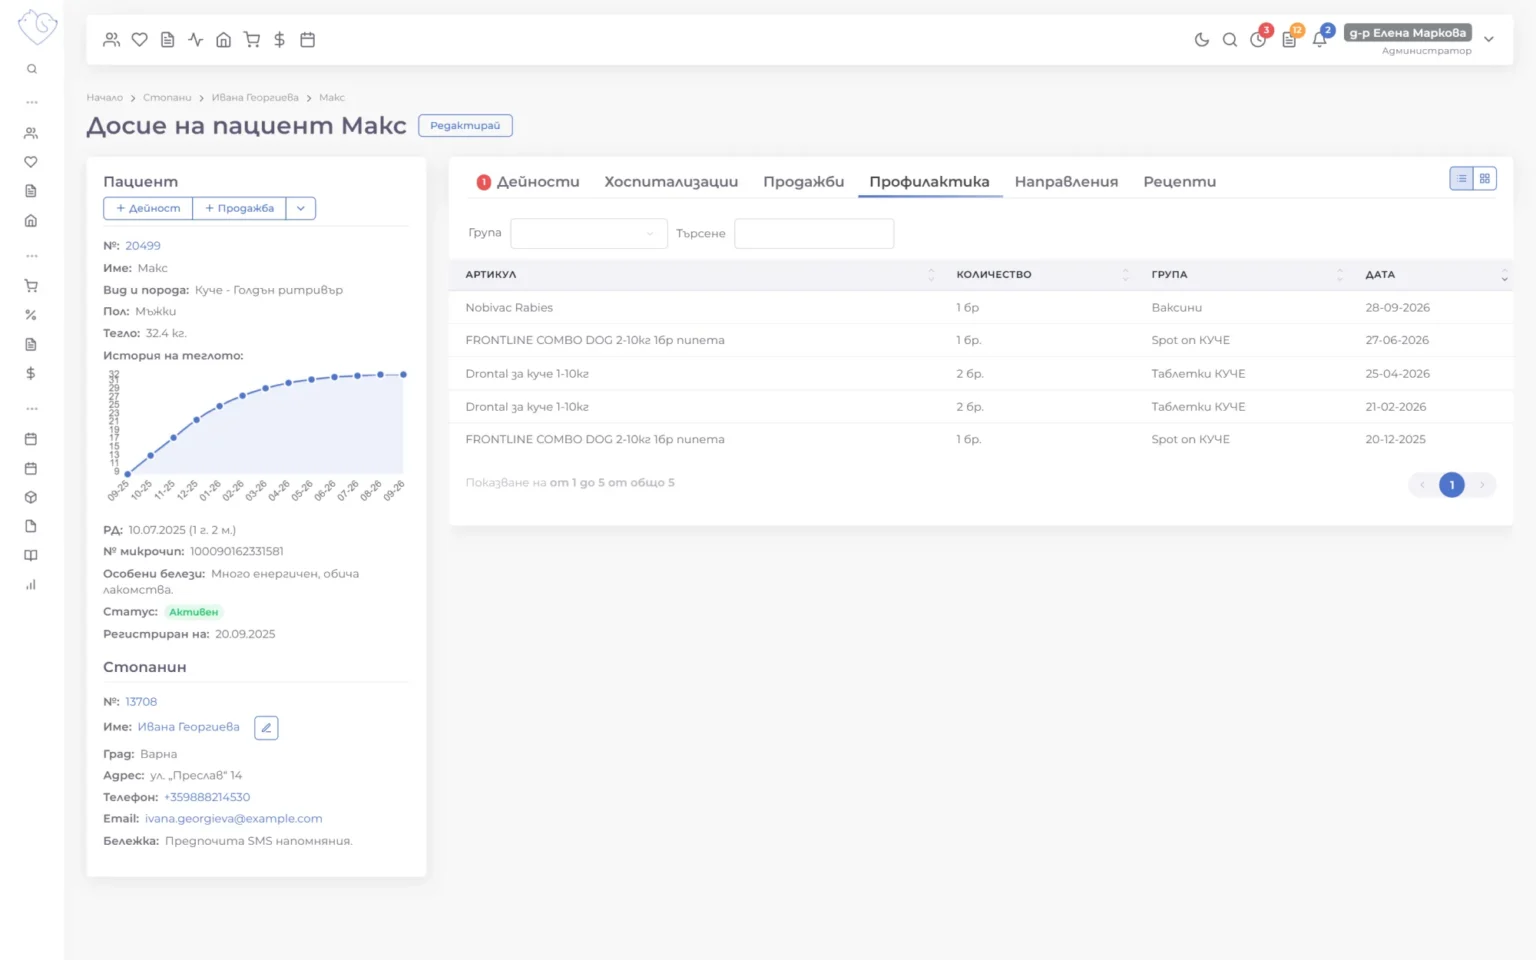1536x960 pixels.
Task: Open sidebar percent discounts icon
Action: [31, 315]
